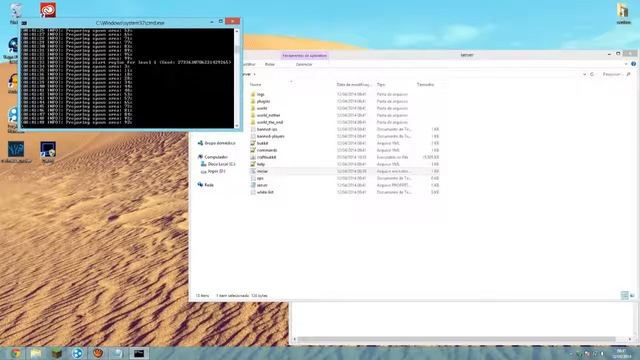Click breadcrumb arrow after server
The image size is (640, 360).
point(255,74)
